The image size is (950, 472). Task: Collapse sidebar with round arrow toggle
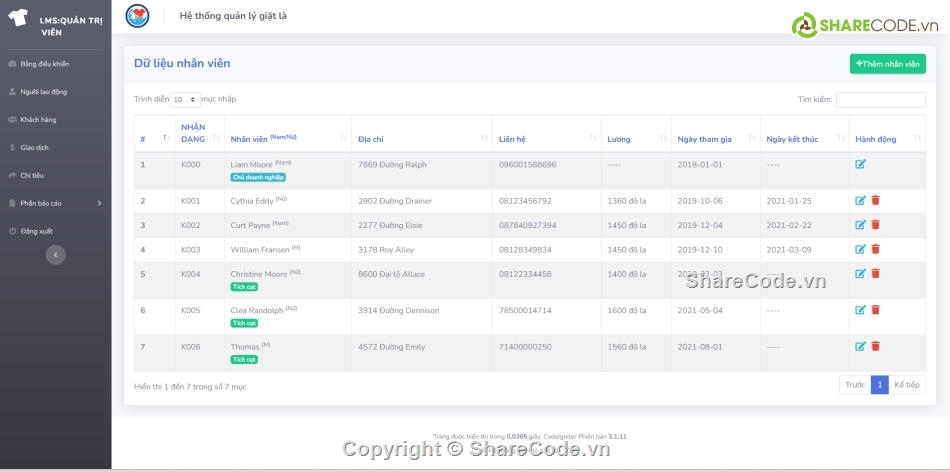click(x=56, y=255)
